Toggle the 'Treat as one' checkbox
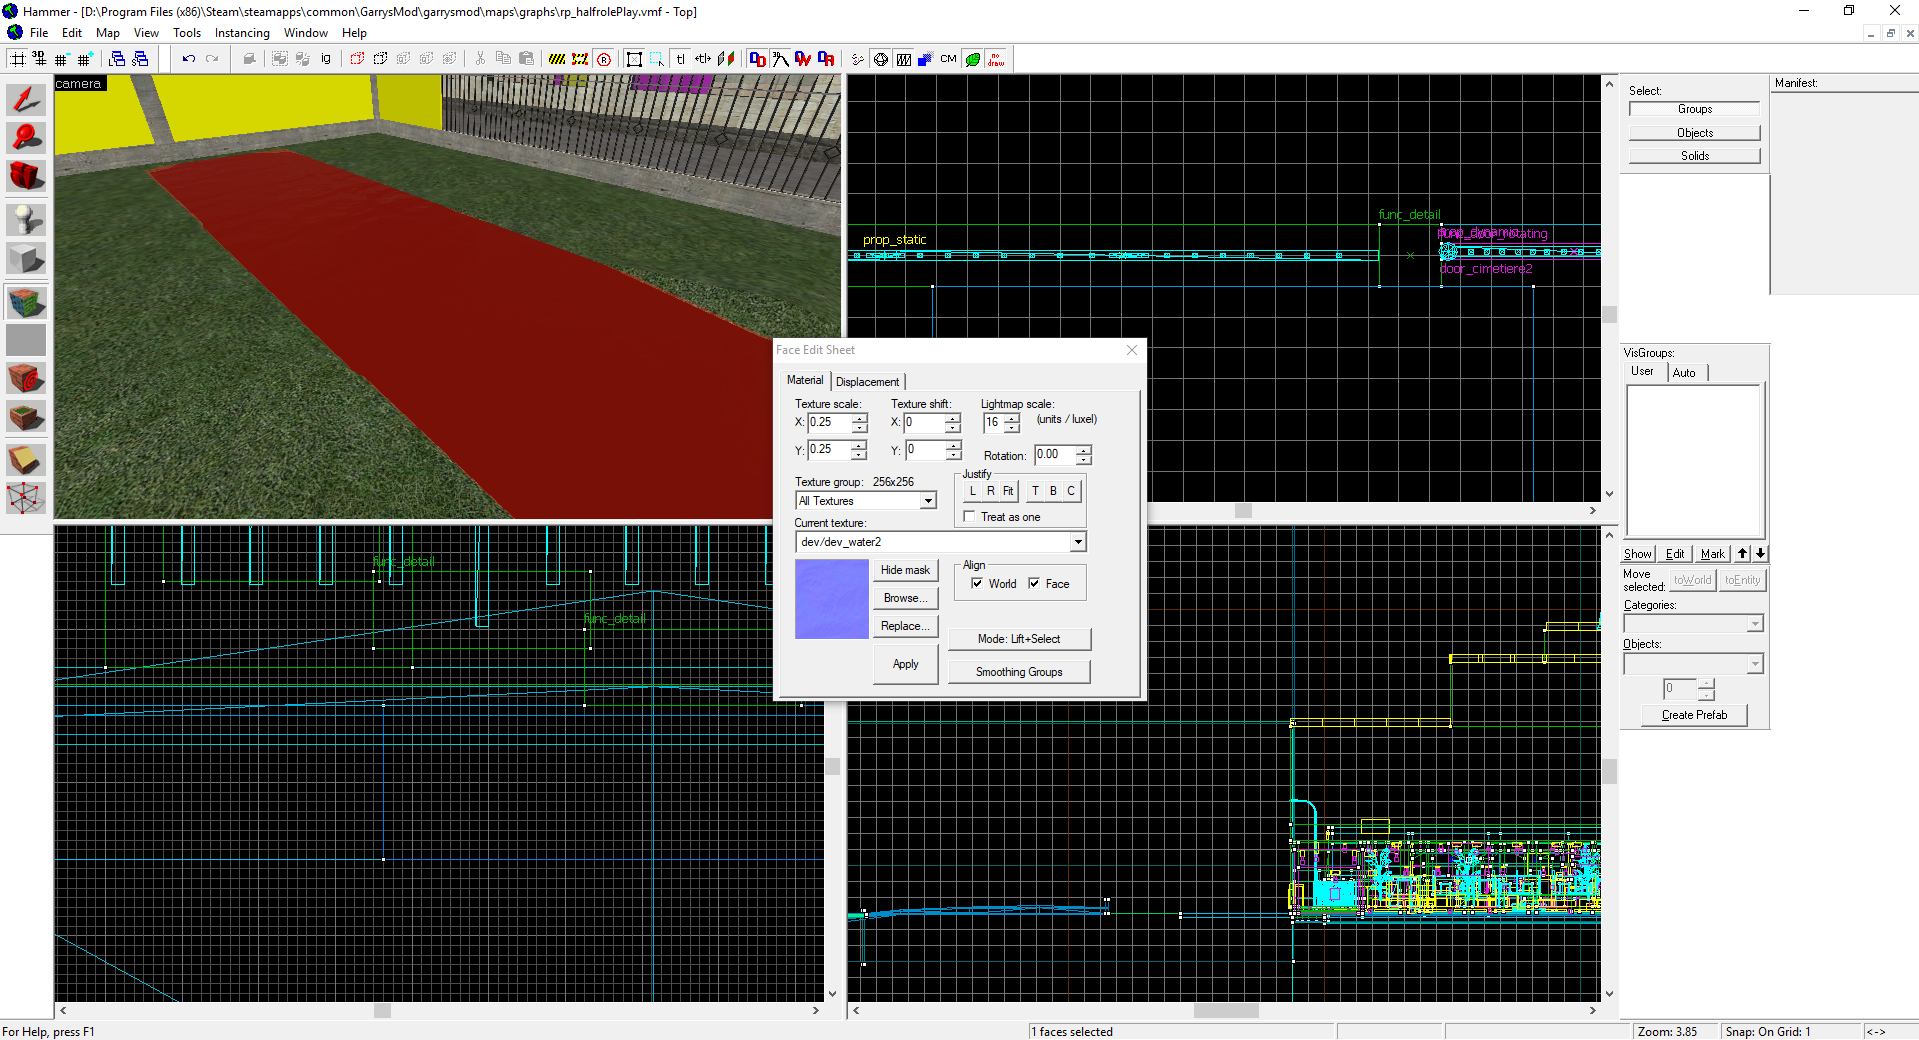Image resolution: width=1919 pixels, height=1040 pixels. pyautogui.click(x=969, y=517)
